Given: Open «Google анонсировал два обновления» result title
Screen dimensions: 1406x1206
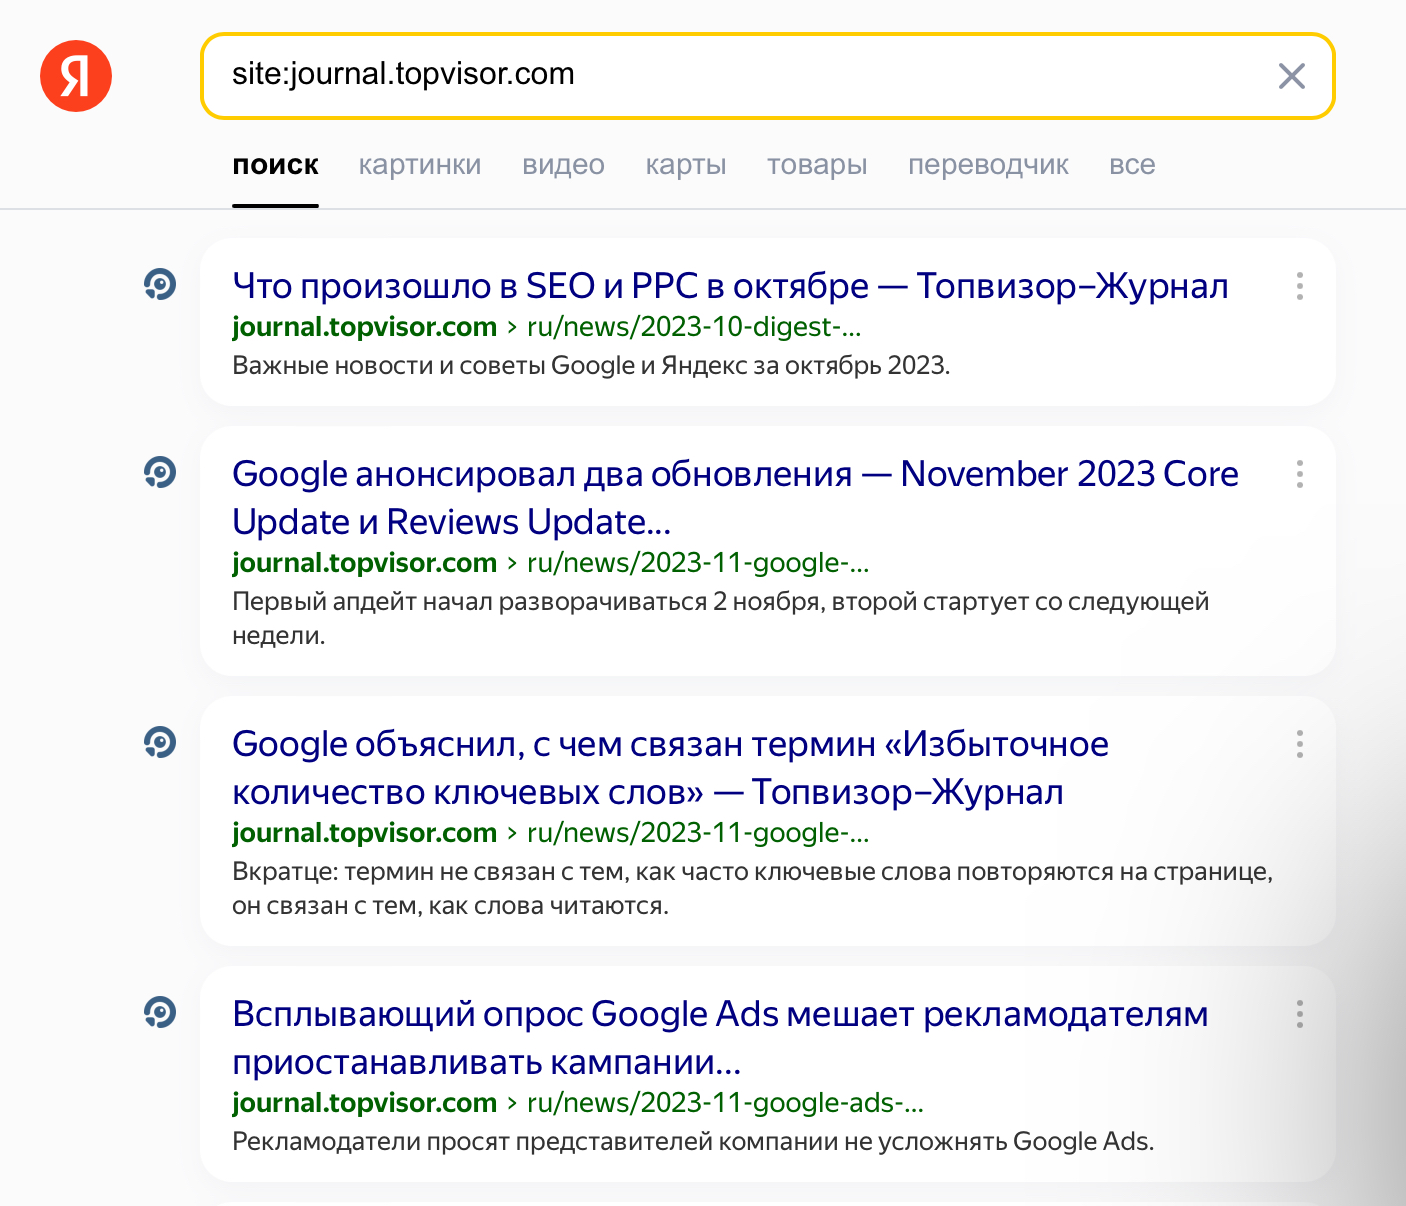Looking at the screenshot, I should point(735,474).
